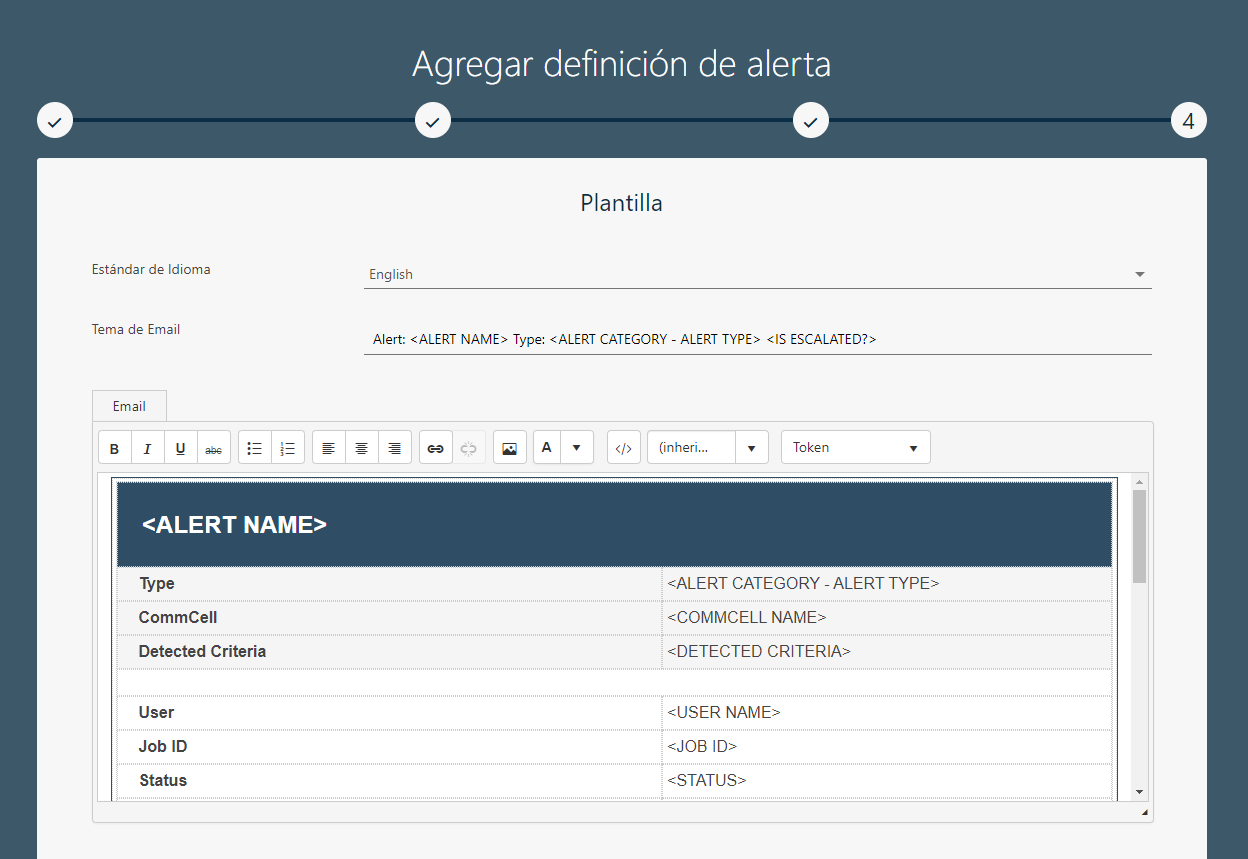This screenshot has height=859, width=1248.
Task: Open the Token dropdown
Action: [x=855, y=448]
